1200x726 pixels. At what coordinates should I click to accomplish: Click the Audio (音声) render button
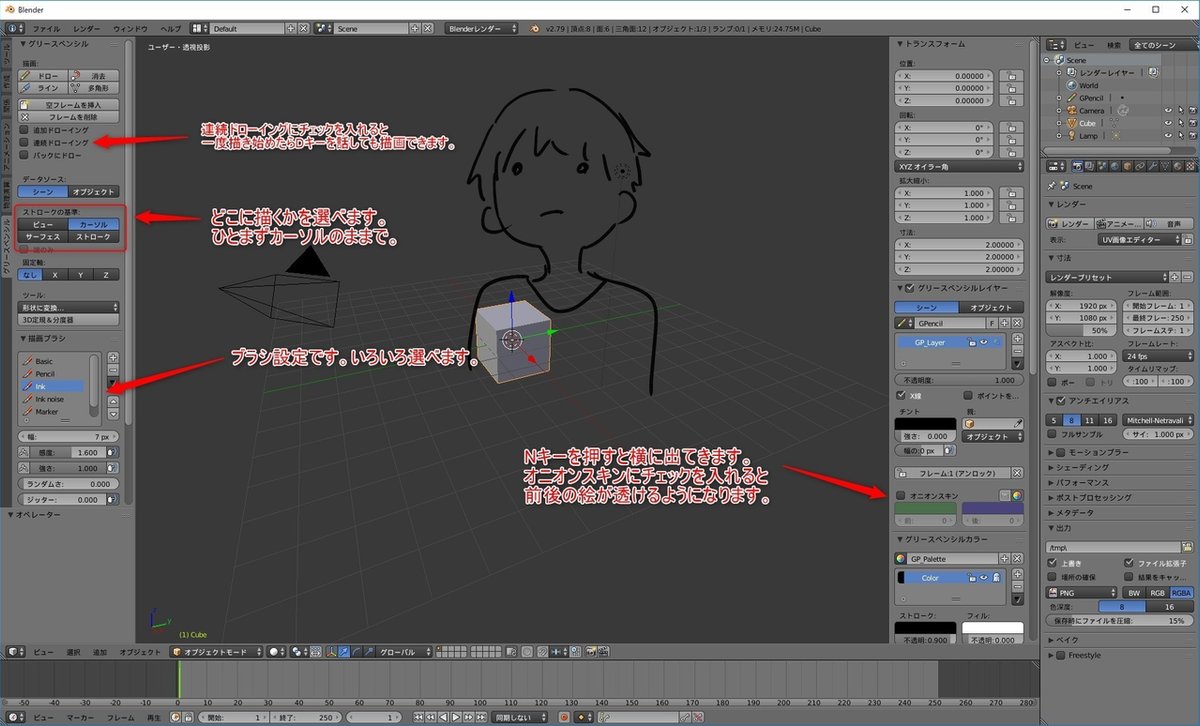click(1166, 223)
